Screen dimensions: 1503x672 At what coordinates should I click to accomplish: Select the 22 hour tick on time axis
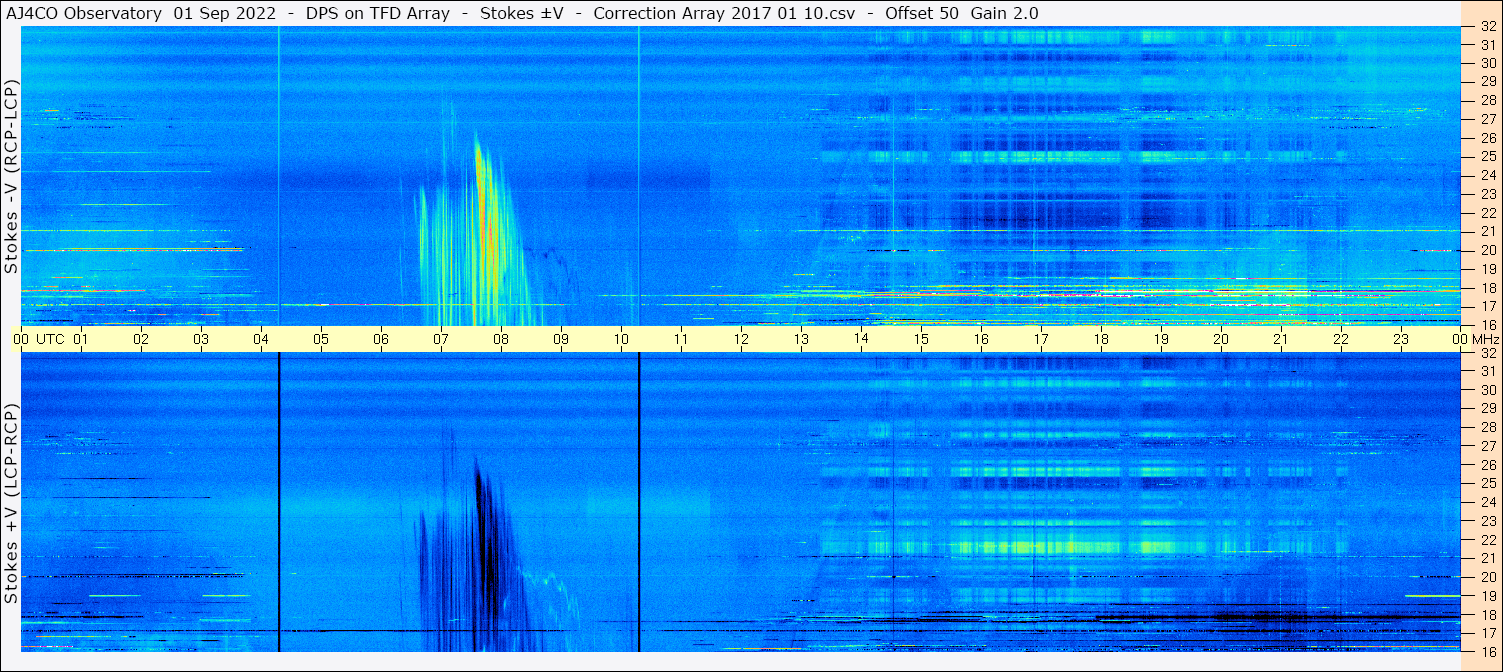tap(1341, 339)
